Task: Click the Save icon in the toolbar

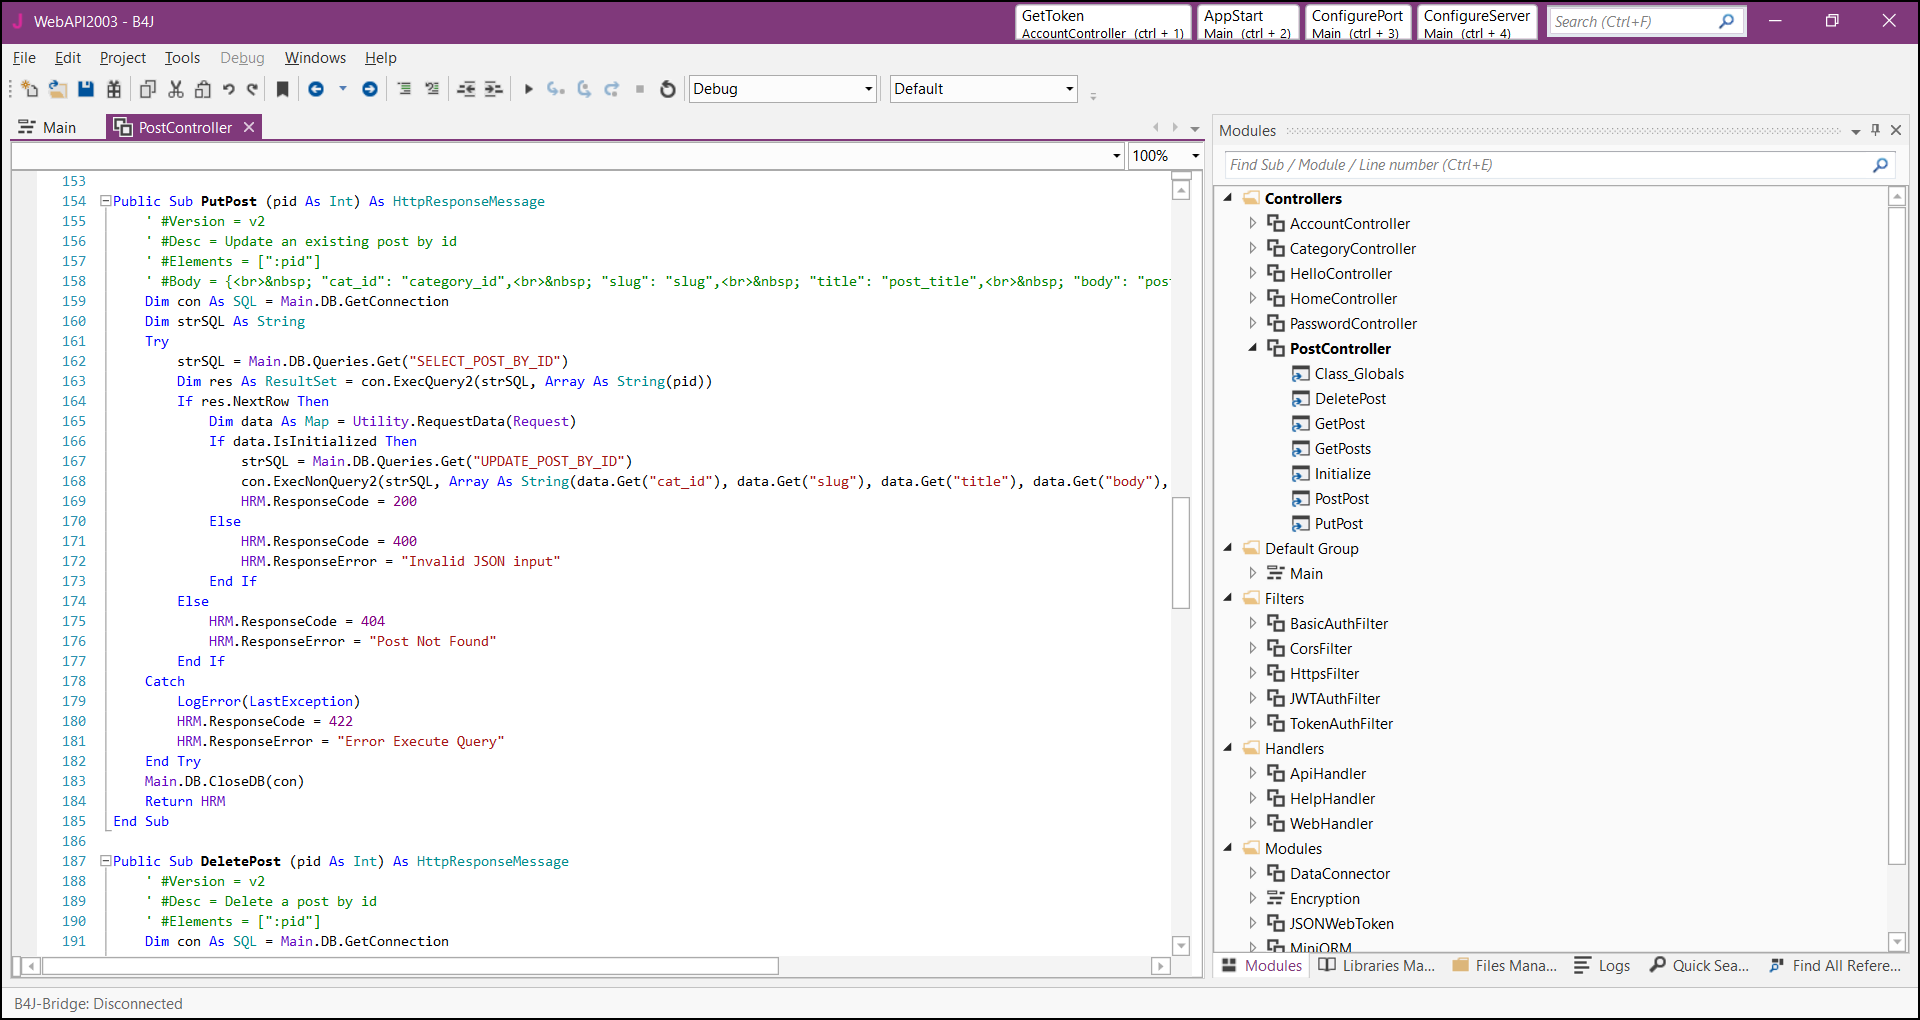Action: 86,89
